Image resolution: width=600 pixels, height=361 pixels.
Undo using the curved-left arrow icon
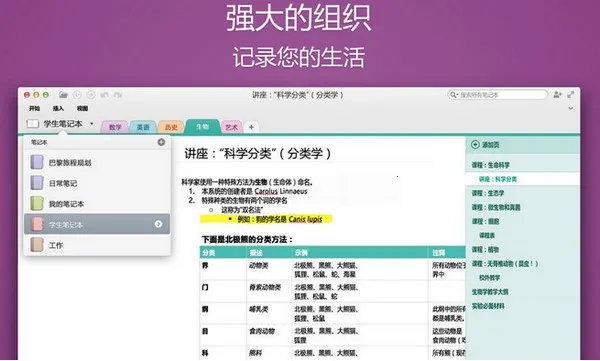pos(104,95)
